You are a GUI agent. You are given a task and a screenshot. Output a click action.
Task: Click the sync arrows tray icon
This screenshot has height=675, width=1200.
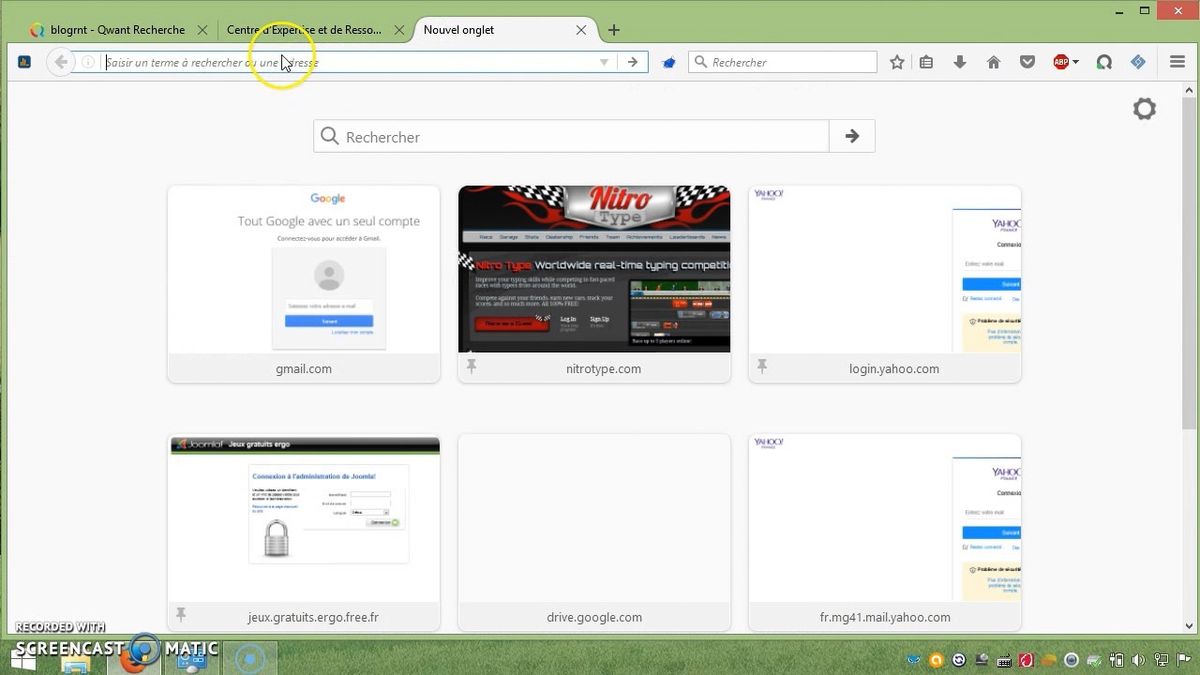959,660
